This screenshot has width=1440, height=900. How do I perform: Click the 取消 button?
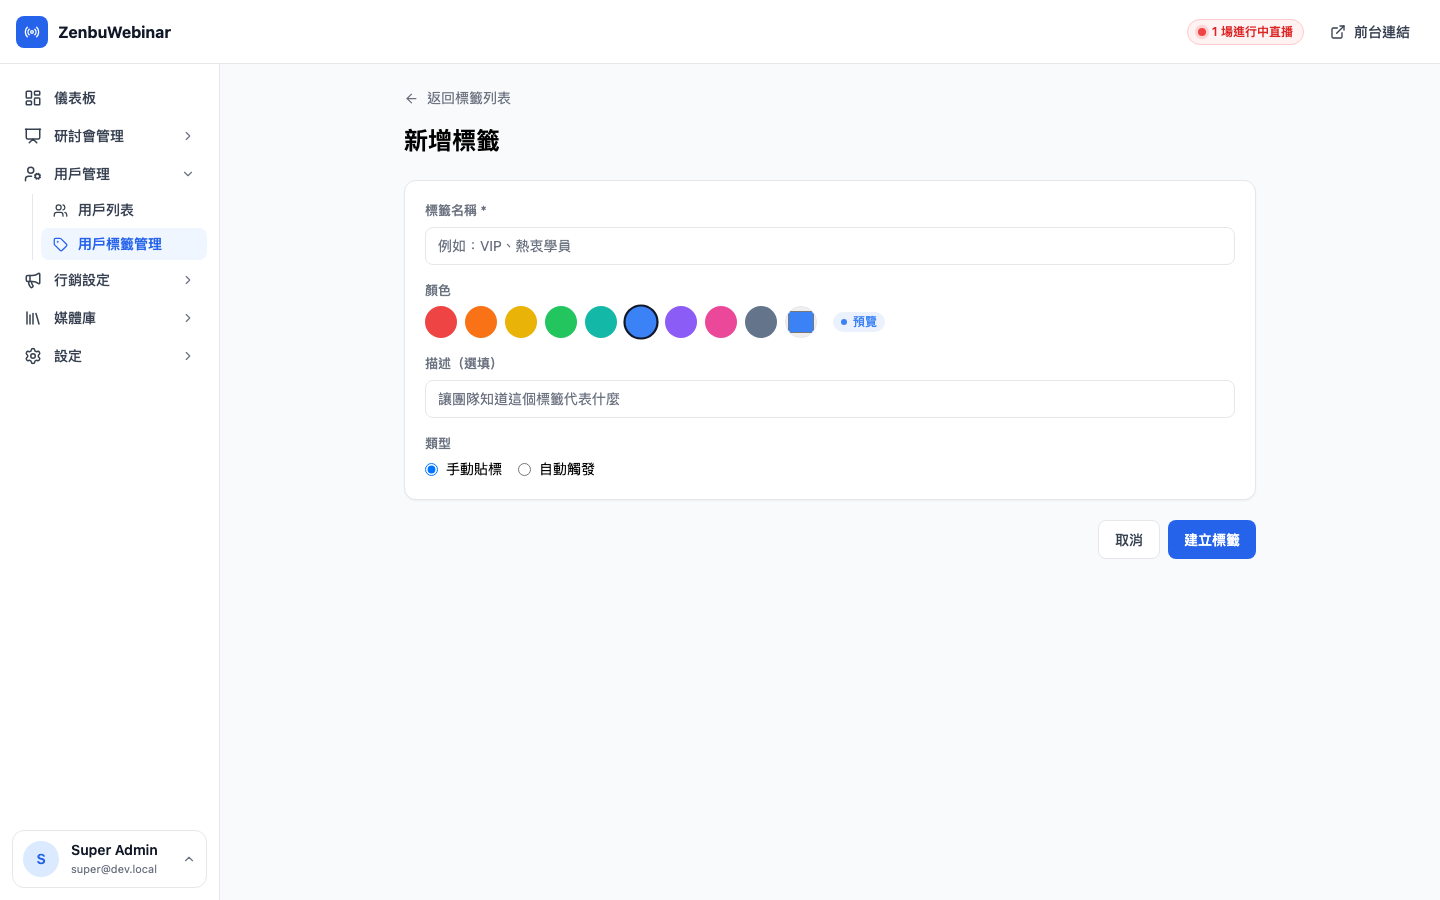pos(1128,539)
